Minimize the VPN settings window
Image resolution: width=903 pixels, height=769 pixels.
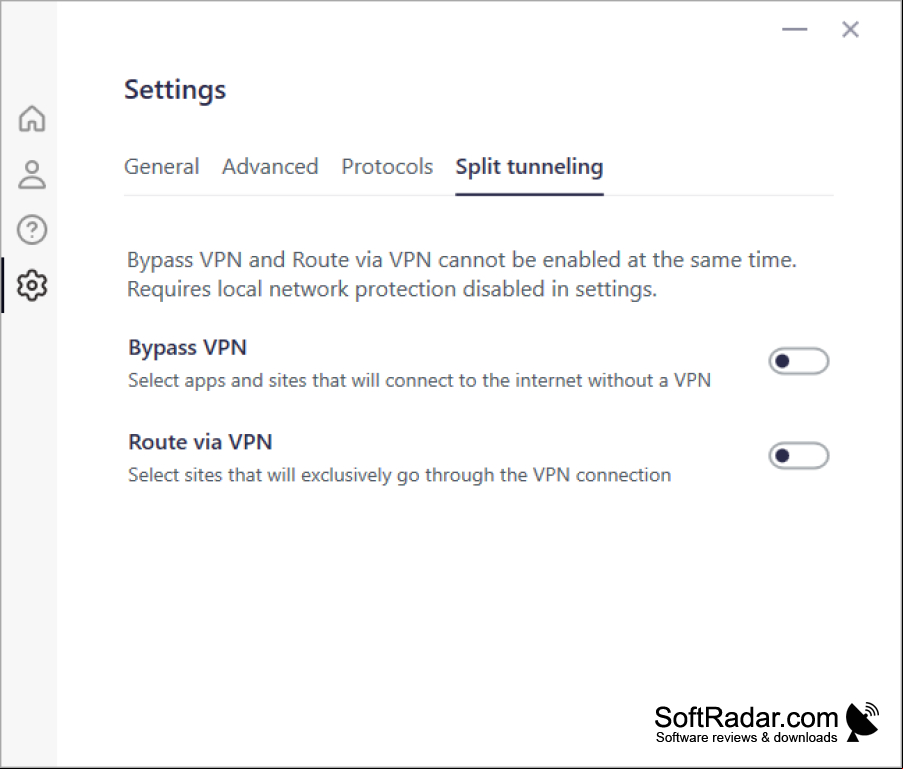(x=795, y=29)
